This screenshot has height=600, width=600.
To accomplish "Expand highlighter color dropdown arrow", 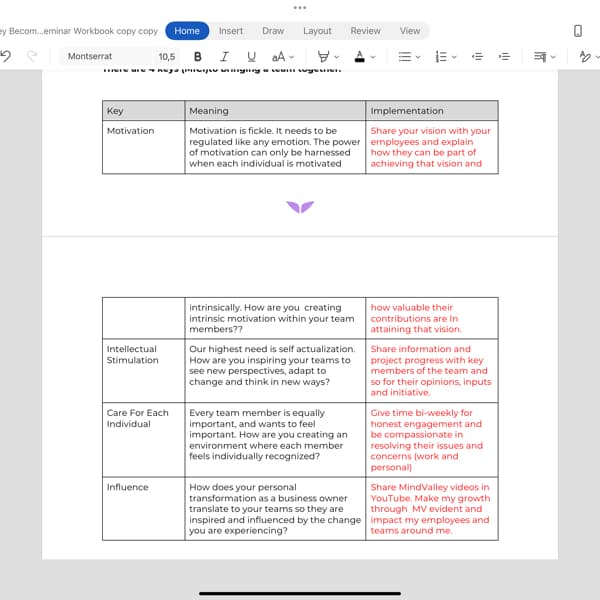I will click(337, 57).
